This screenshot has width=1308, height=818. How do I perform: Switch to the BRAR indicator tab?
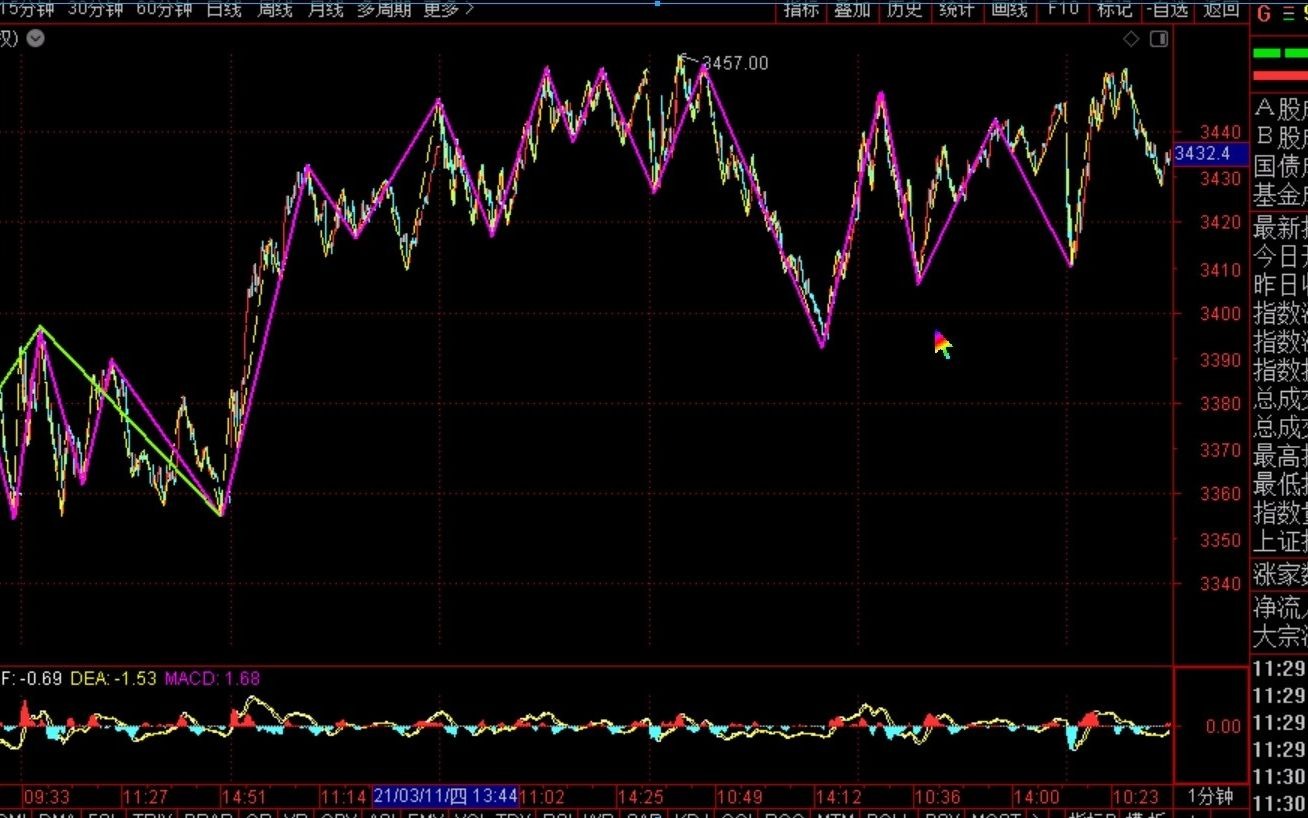click(208, 816)
